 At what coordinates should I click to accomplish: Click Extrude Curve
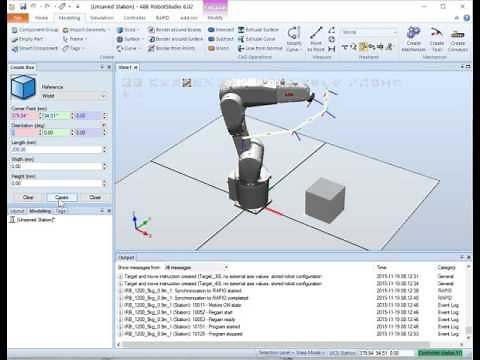pyautogui.click(x=257, y=39)
